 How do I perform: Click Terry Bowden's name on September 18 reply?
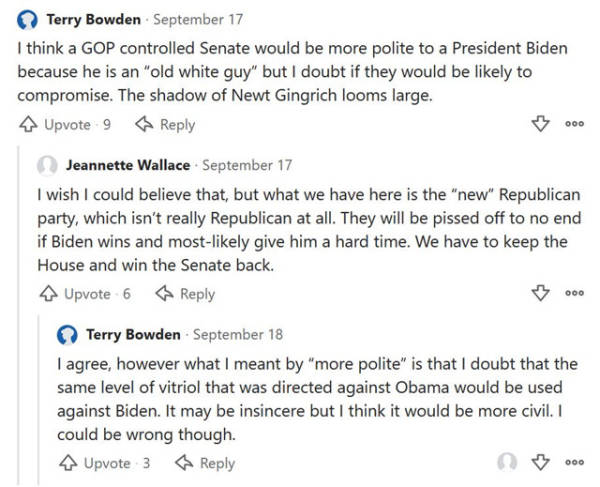tap(133, 334)
